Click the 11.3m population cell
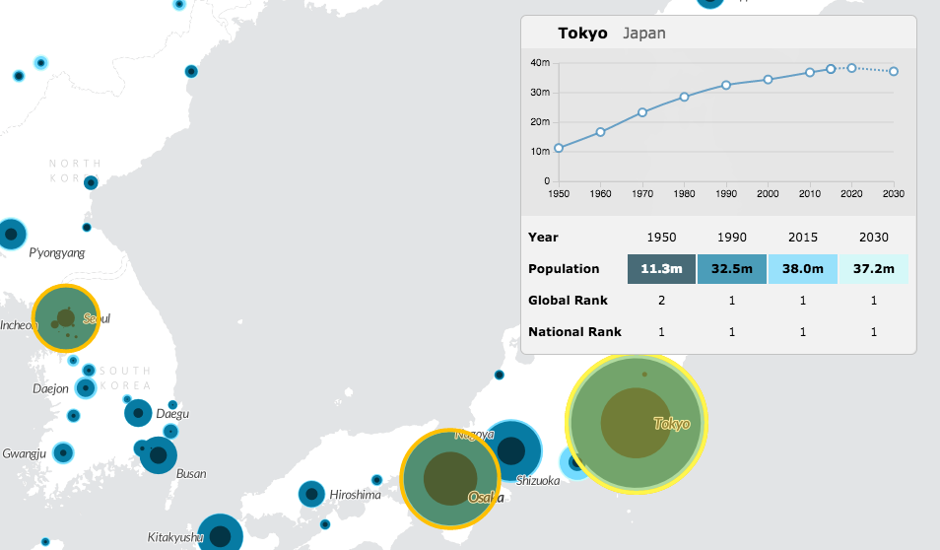 (x=661, y=269)
